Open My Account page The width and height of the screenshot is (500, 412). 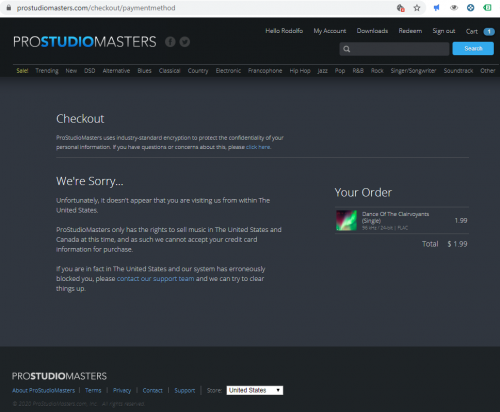point(330,31)
